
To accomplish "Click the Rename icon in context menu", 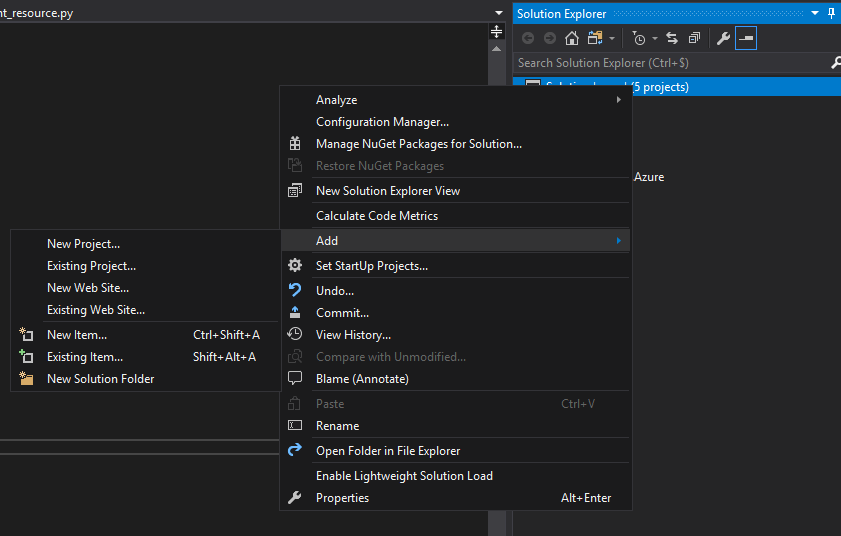I will point(295,425).
